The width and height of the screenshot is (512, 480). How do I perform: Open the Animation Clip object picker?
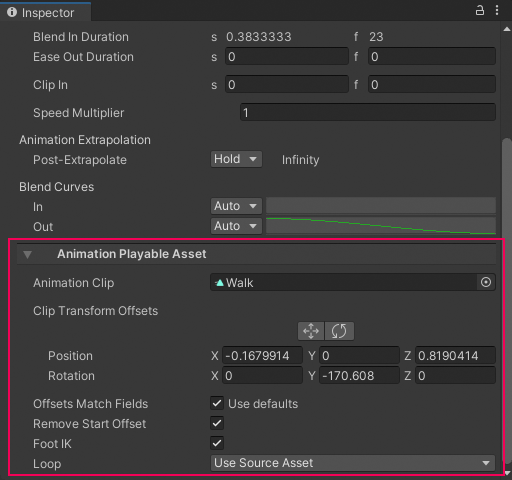(x=486, y=282)
